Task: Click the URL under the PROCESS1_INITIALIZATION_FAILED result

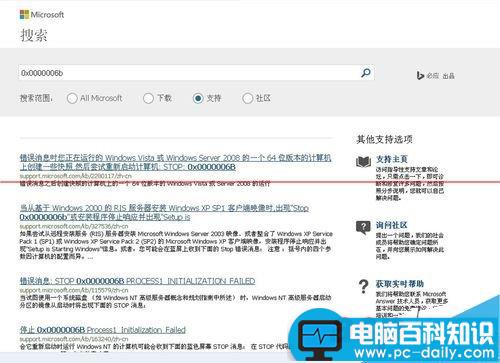Action: (x=74, y=290)
